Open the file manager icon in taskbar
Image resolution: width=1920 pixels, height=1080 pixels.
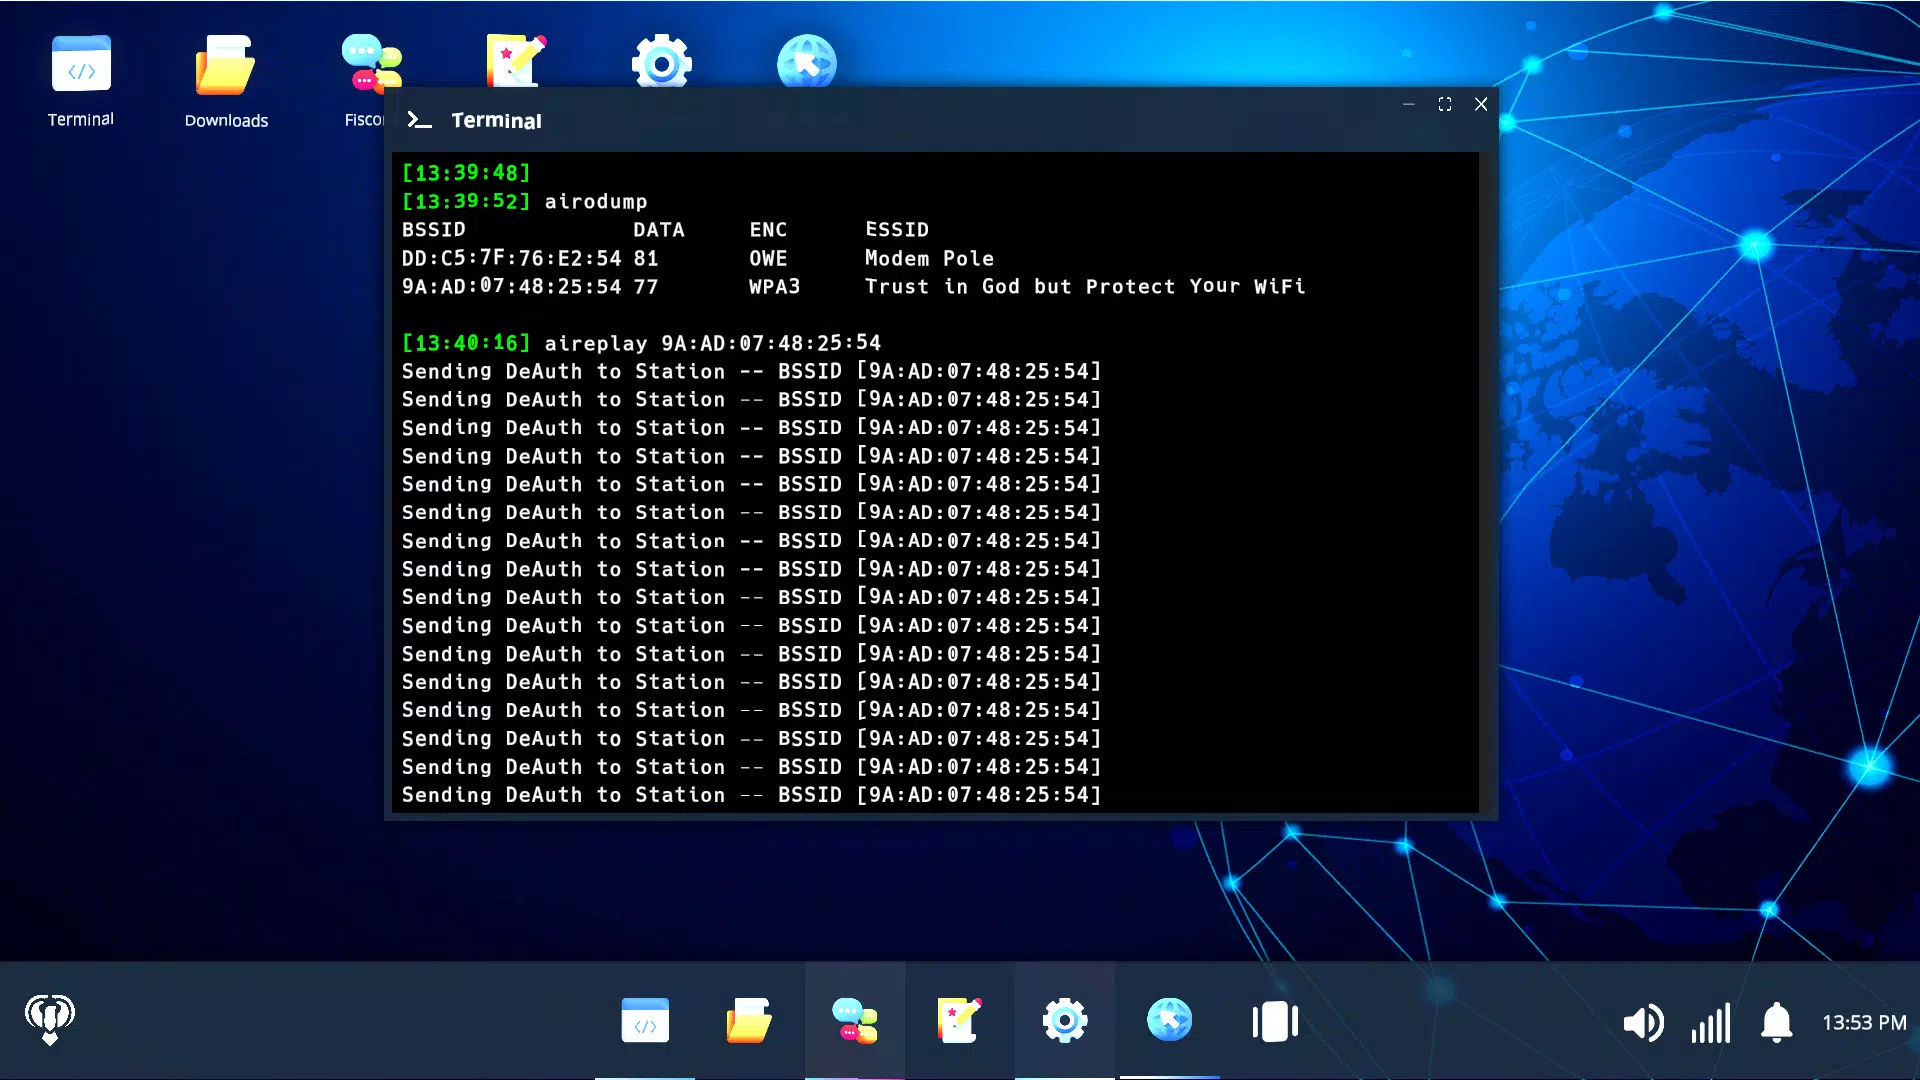749,1022
